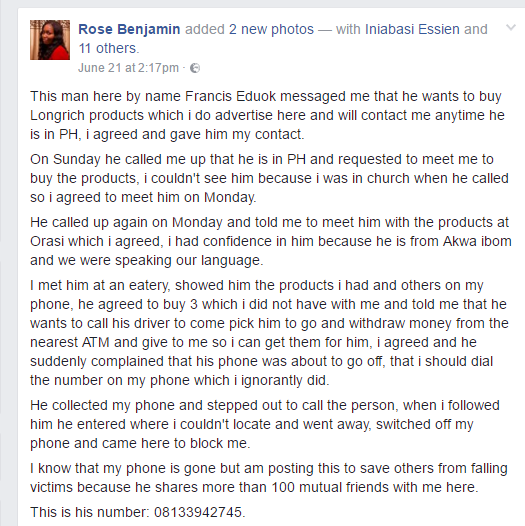The width and height of the screenshot is (525, 526).
Task: Click the word 'Longrich' in the post
Action: (x=57, y=116)
